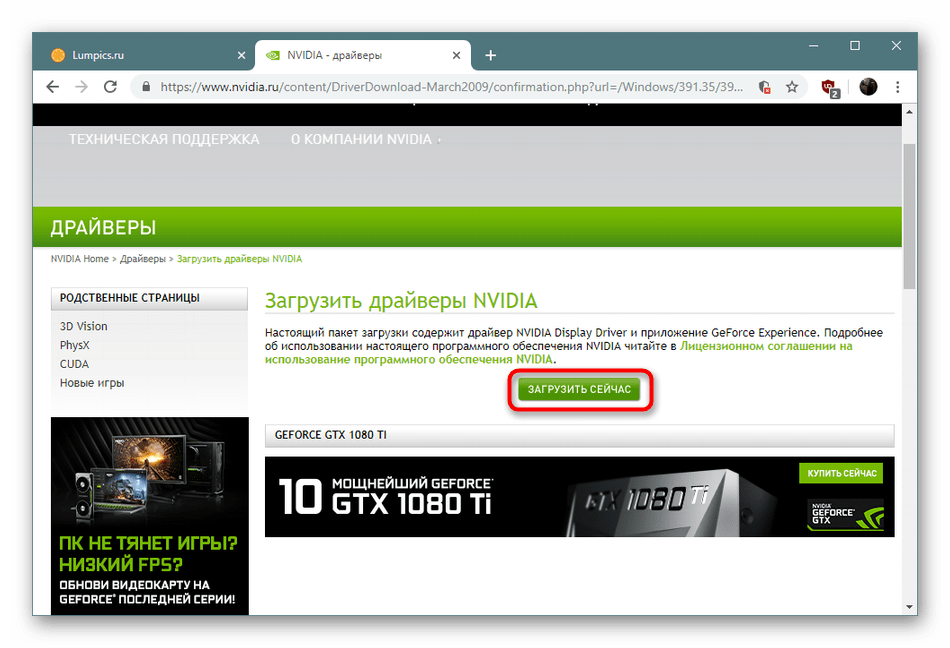The width and height of the screenshot is (950, 648).
Task: Click NVIDIA Home breadcrumb
Action: 79,259
